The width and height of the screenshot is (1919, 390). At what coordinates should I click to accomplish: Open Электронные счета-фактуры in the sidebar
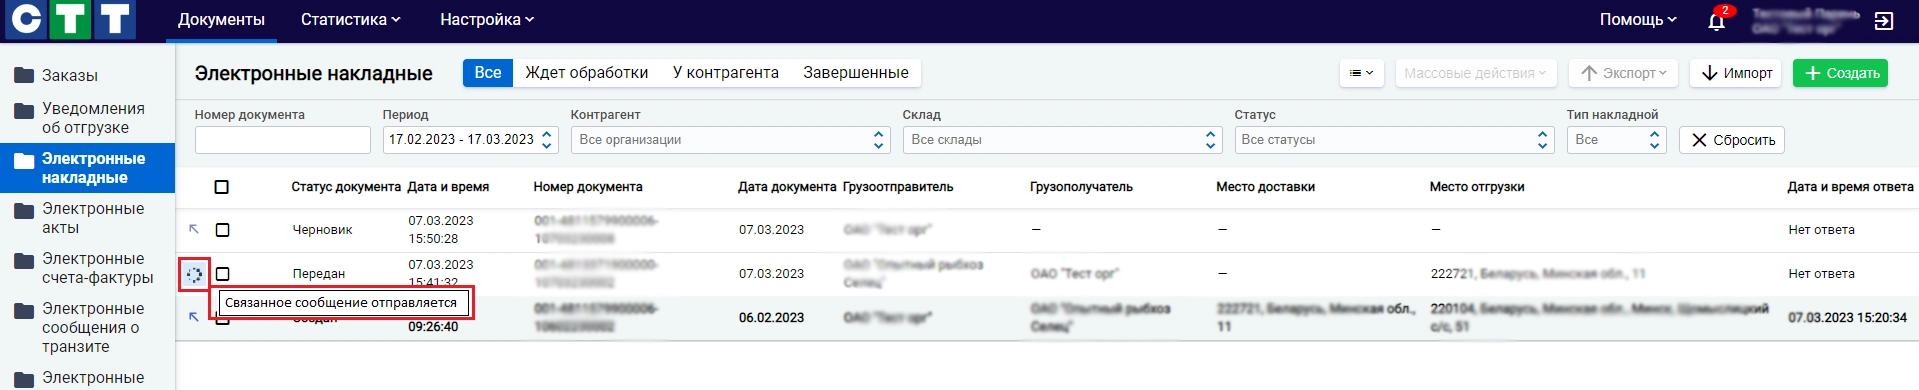(87, 268)
